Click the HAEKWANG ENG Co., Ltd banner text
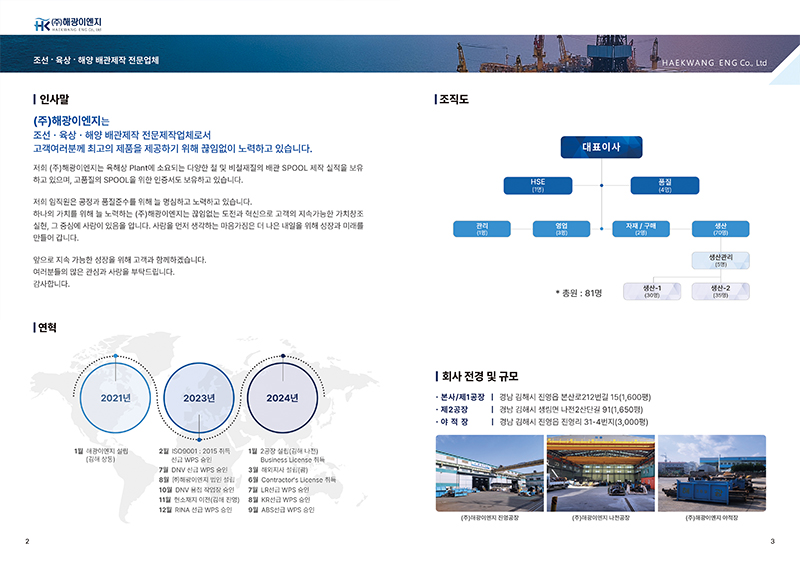 (x=716, y=62)
